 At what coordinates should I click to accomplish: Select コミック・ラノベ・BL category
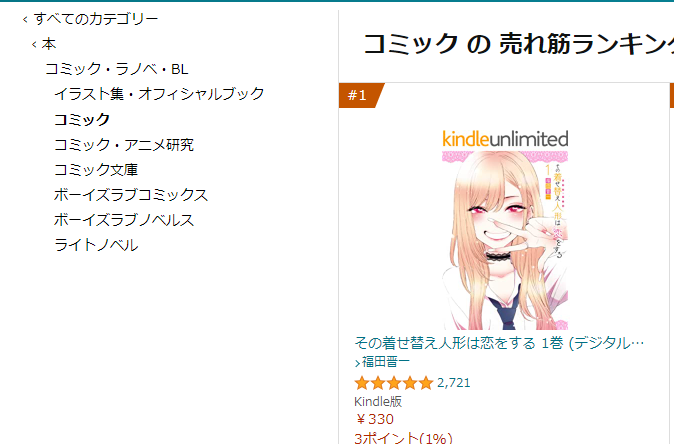click(116, 69)
